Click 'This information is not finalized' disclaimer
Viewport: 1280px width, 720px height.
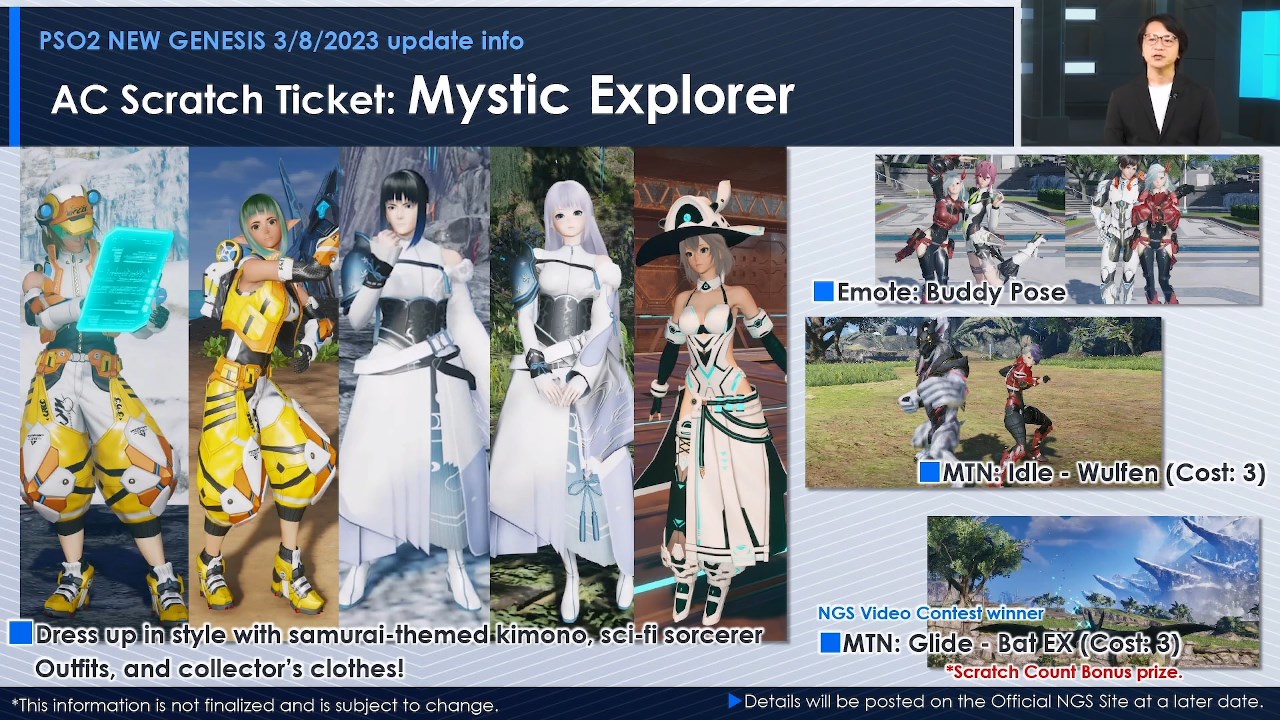coord(255,705)
